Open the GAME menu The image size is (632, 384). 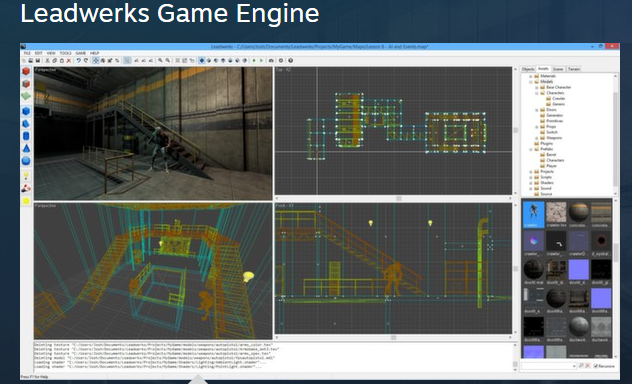(81, 53)
